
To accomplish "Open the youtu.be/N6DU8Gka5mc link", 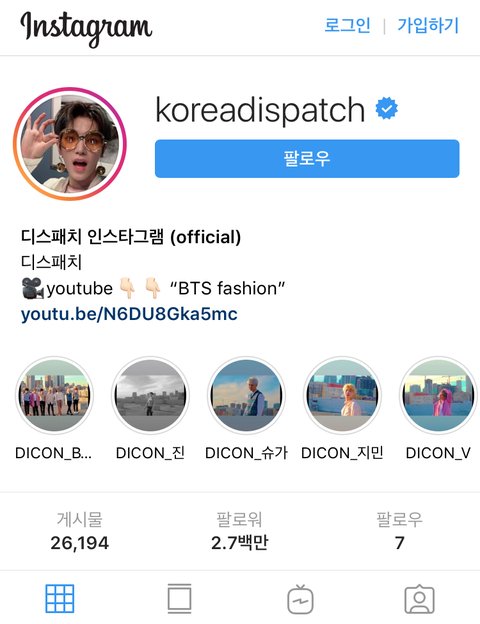I will click(x=129, y=314).
